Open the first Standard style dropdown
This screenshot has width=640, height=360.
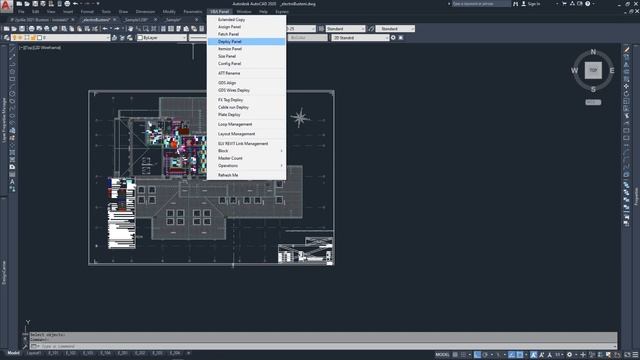click(345, 29)
